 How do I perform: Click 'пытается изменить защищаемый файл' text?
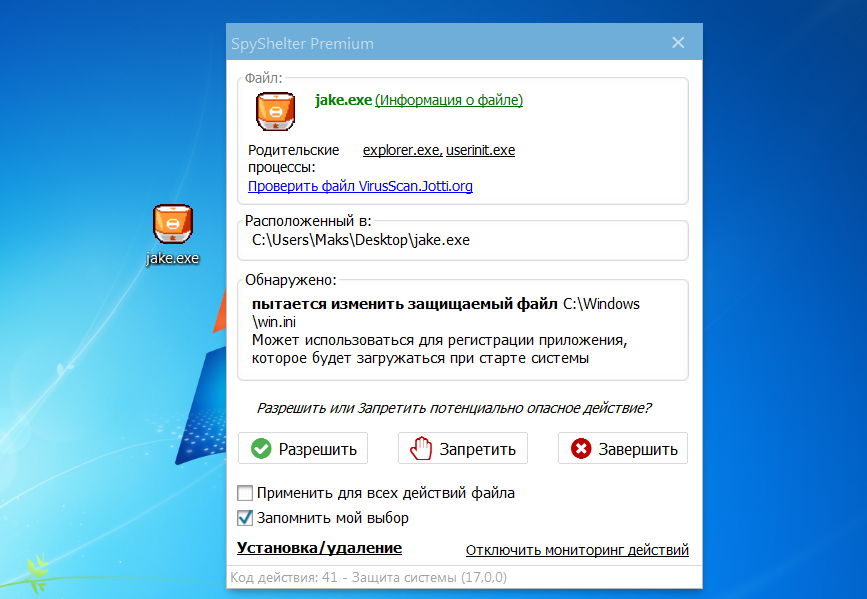click(x=405, y=304)
